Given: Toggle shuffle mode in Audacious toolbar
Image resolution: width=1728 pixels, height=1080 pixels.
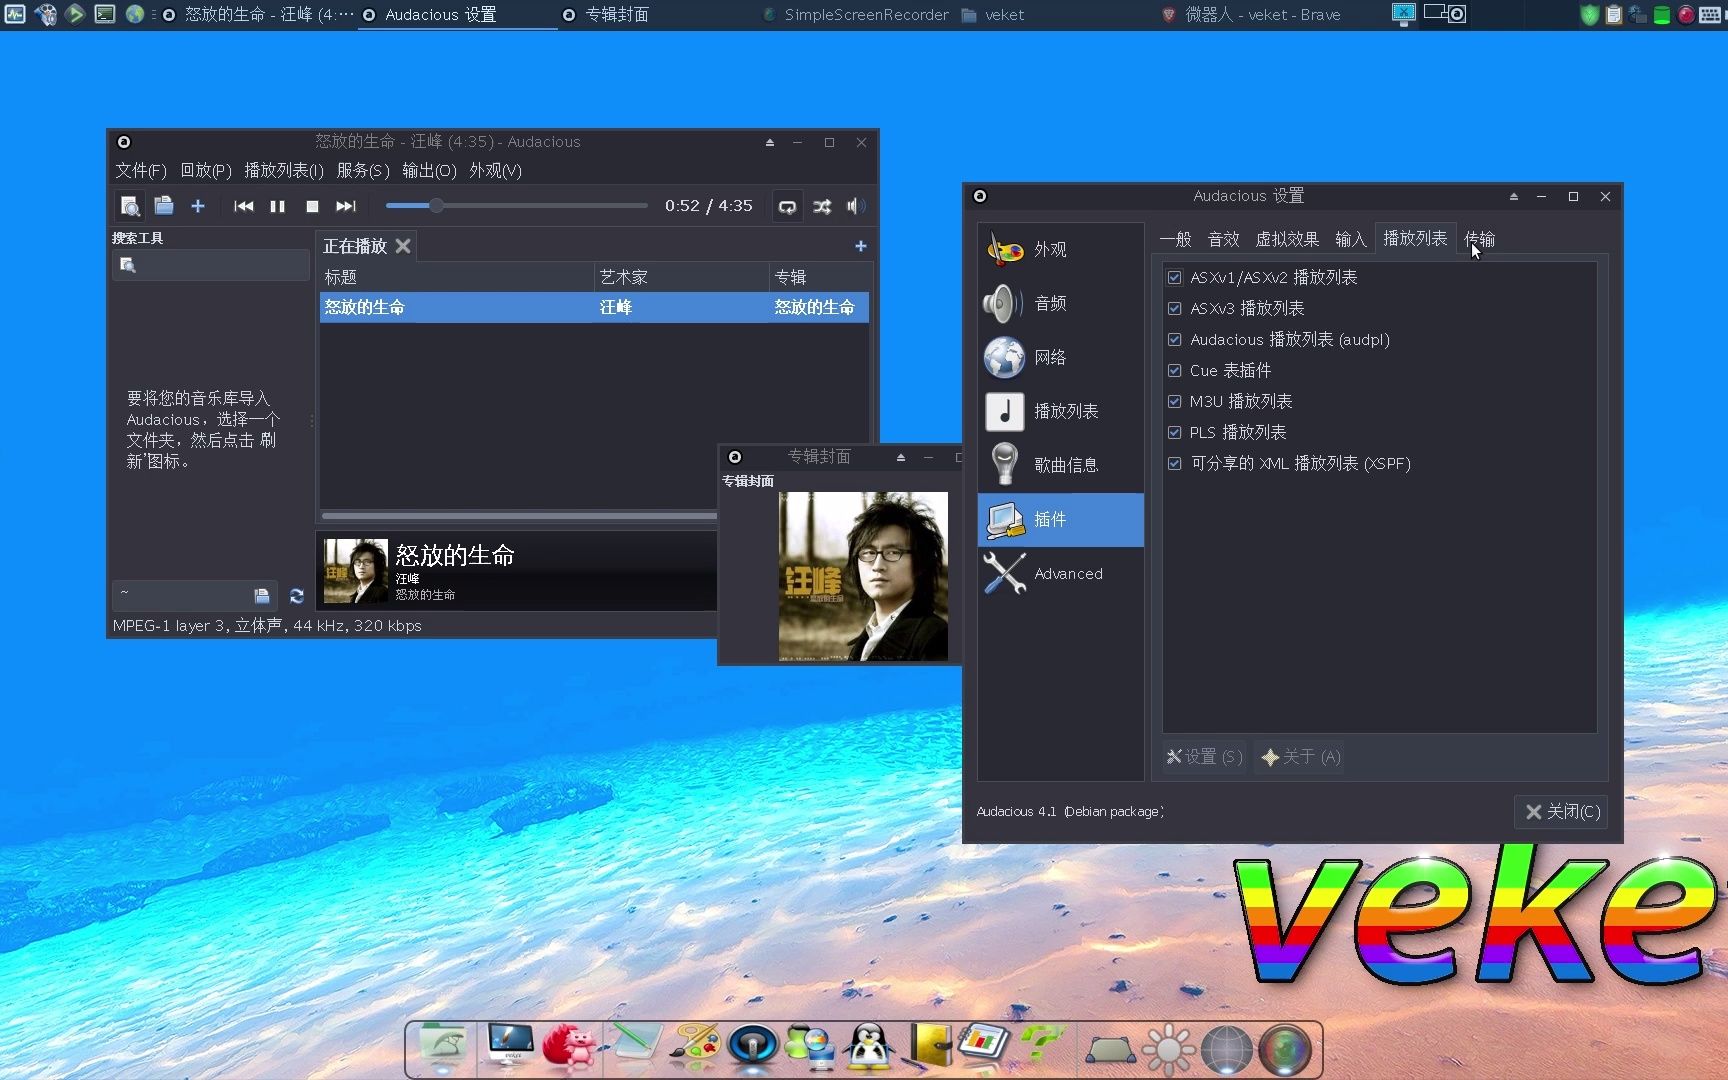Looking at the screenshot, I should click(822, 206).
